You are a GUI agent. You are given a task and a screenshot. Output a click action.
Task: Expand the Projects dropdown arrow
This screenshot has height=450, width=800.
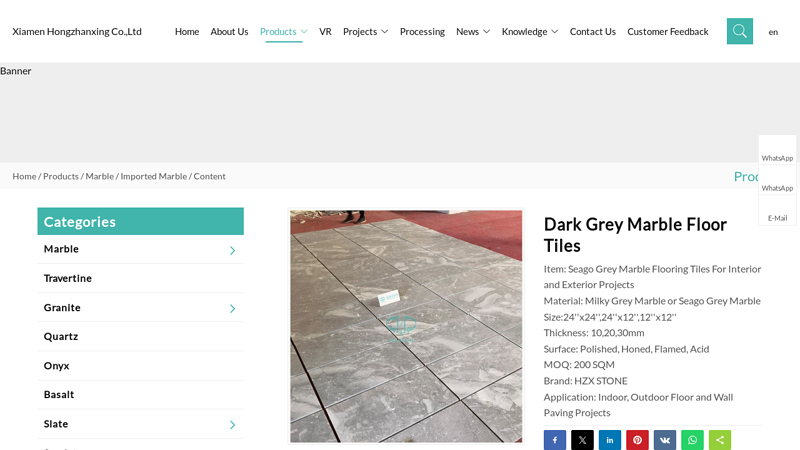click(385, 32)
